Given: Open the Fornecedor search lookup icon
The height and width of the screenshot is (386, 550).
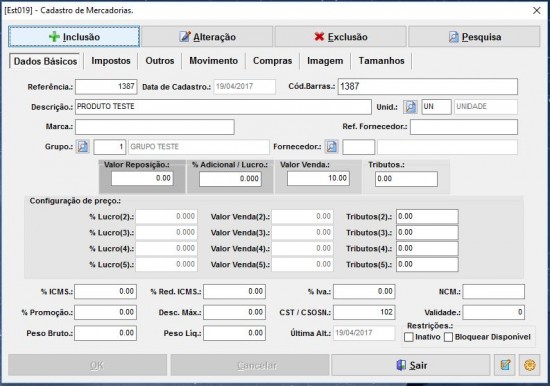Looking at the screenshot, I should tap(331, 147).
